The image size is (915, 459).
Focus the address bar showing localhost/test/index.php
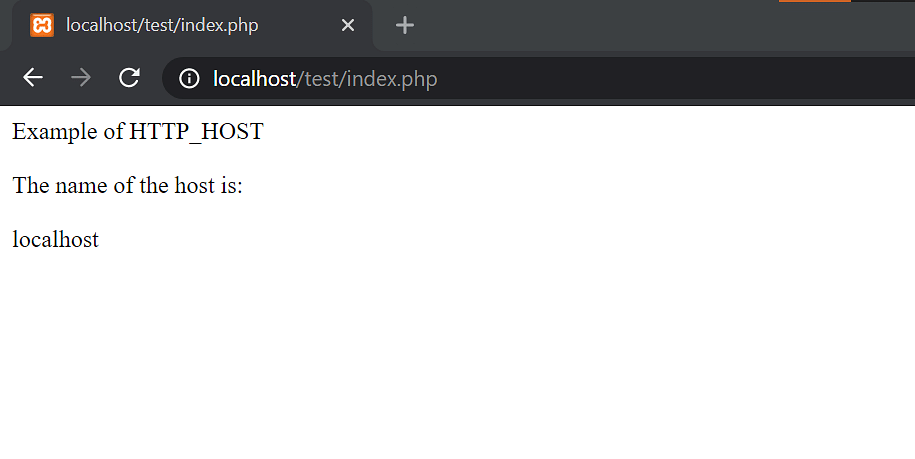click(537, 78)
